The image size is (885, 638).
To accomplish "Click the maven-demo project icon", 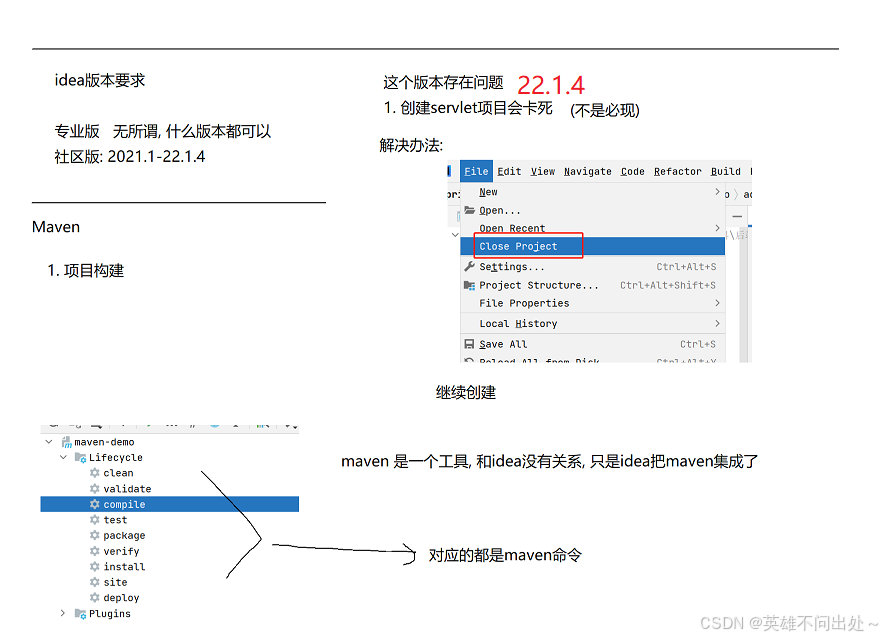I will [67, 442].
